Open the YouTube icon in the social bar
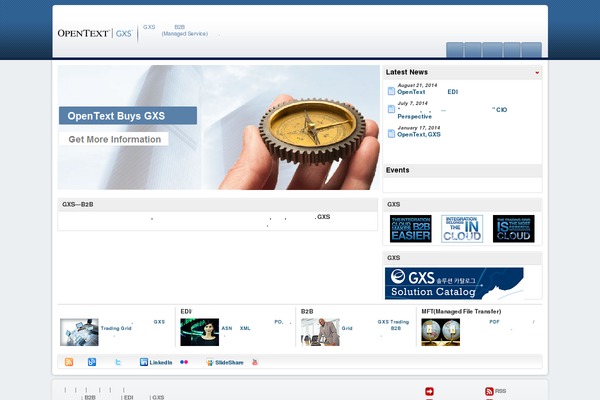 pyautogui.click(x=255, y=362)
